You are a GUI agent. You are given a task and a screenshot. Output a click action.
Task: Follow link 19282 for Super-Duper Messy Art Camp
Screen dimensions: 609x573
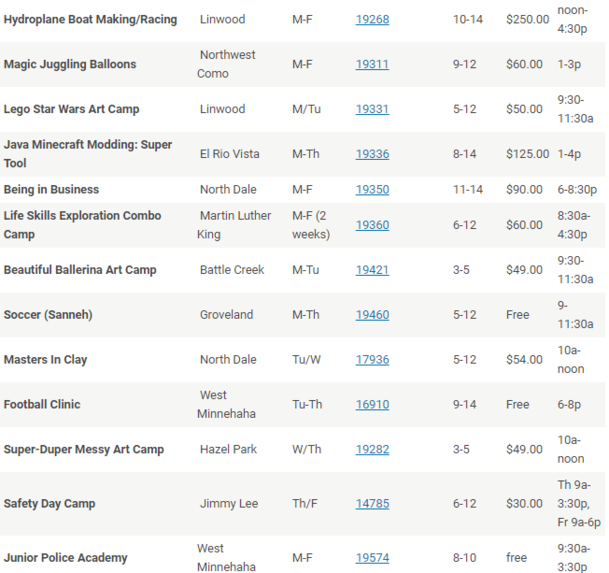[372, 450]
